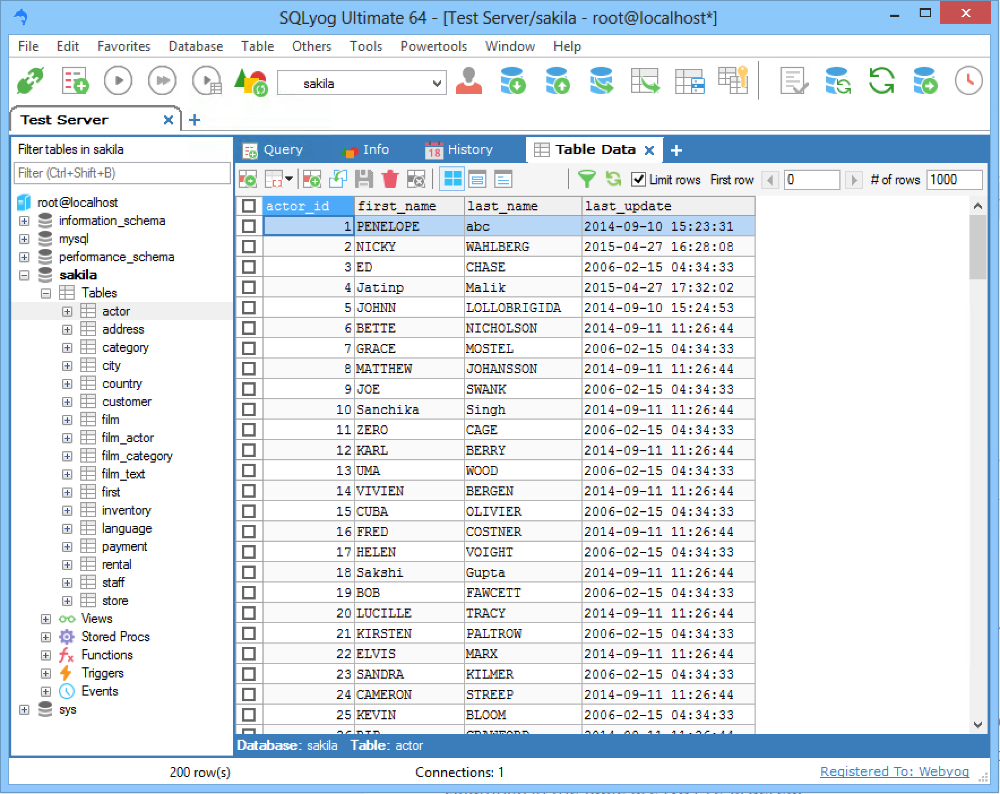The width and height of the screenshot is (1000, 794).
Task: Switch to the History tab
Action: tap(459, 150)
